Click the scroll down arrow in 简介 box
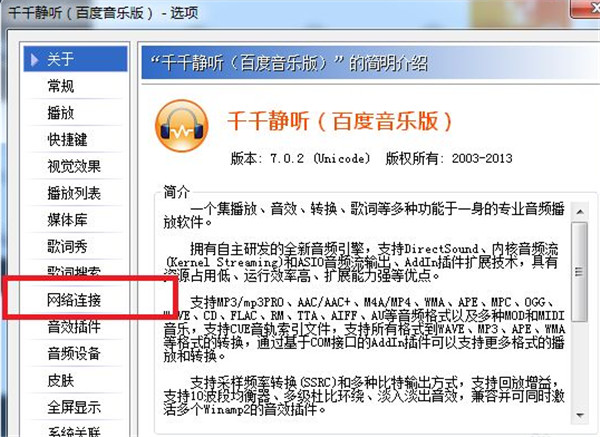The height and width of the screenshot is (437, 600). point(580,415)
